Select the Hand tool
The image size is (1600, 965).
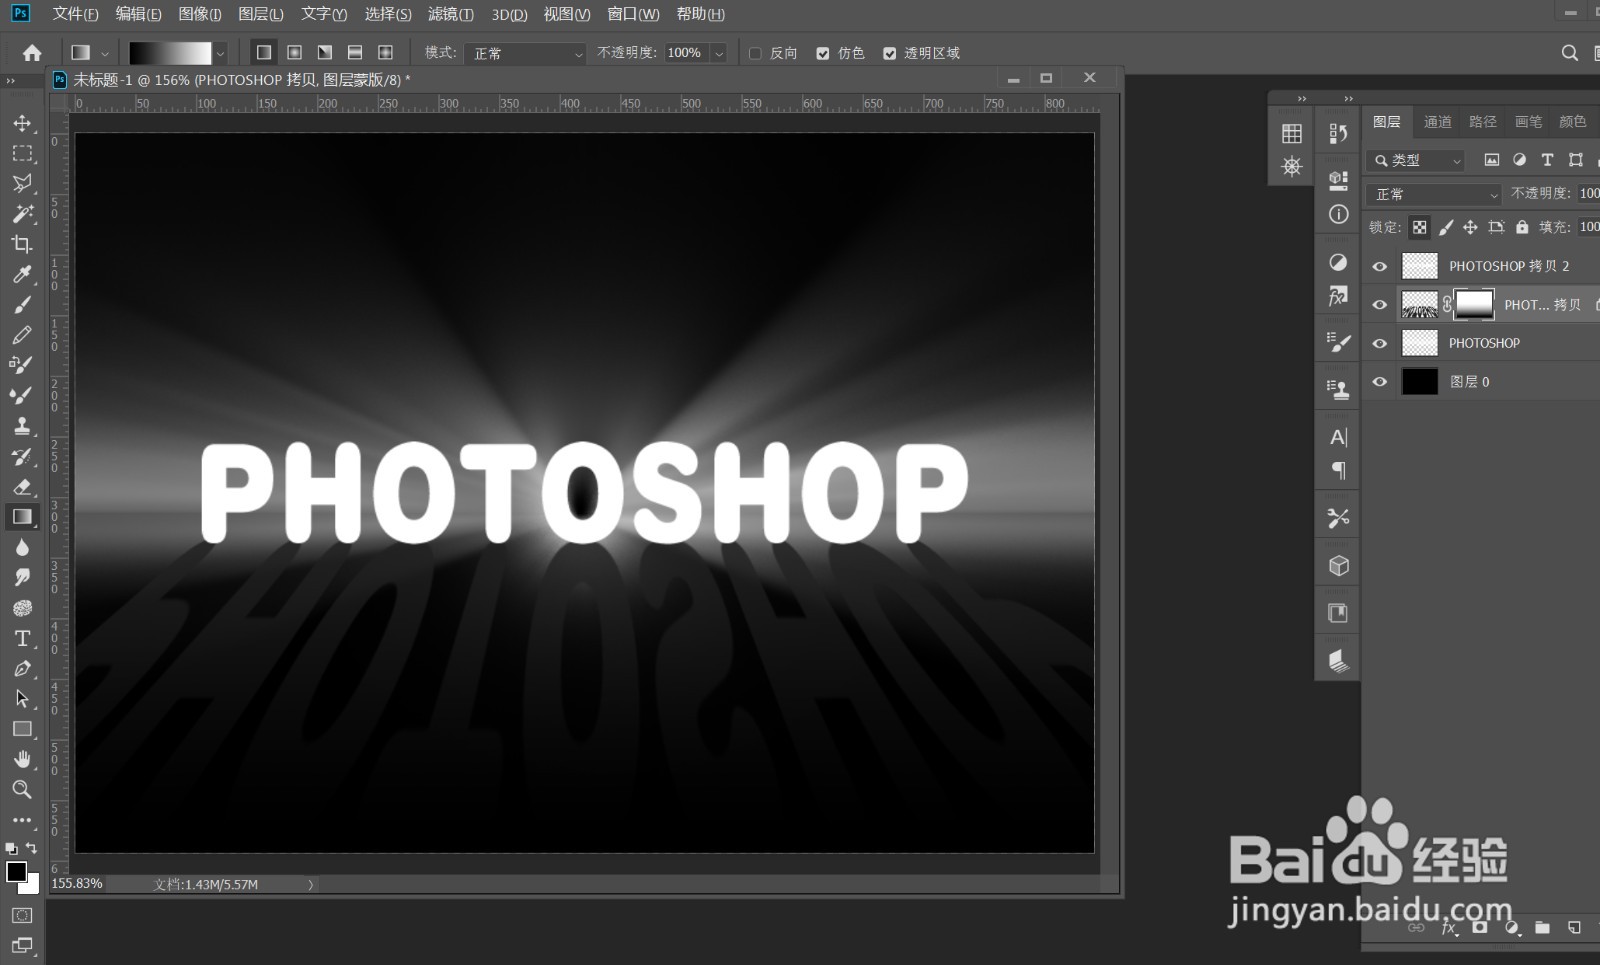pos(22,759)
